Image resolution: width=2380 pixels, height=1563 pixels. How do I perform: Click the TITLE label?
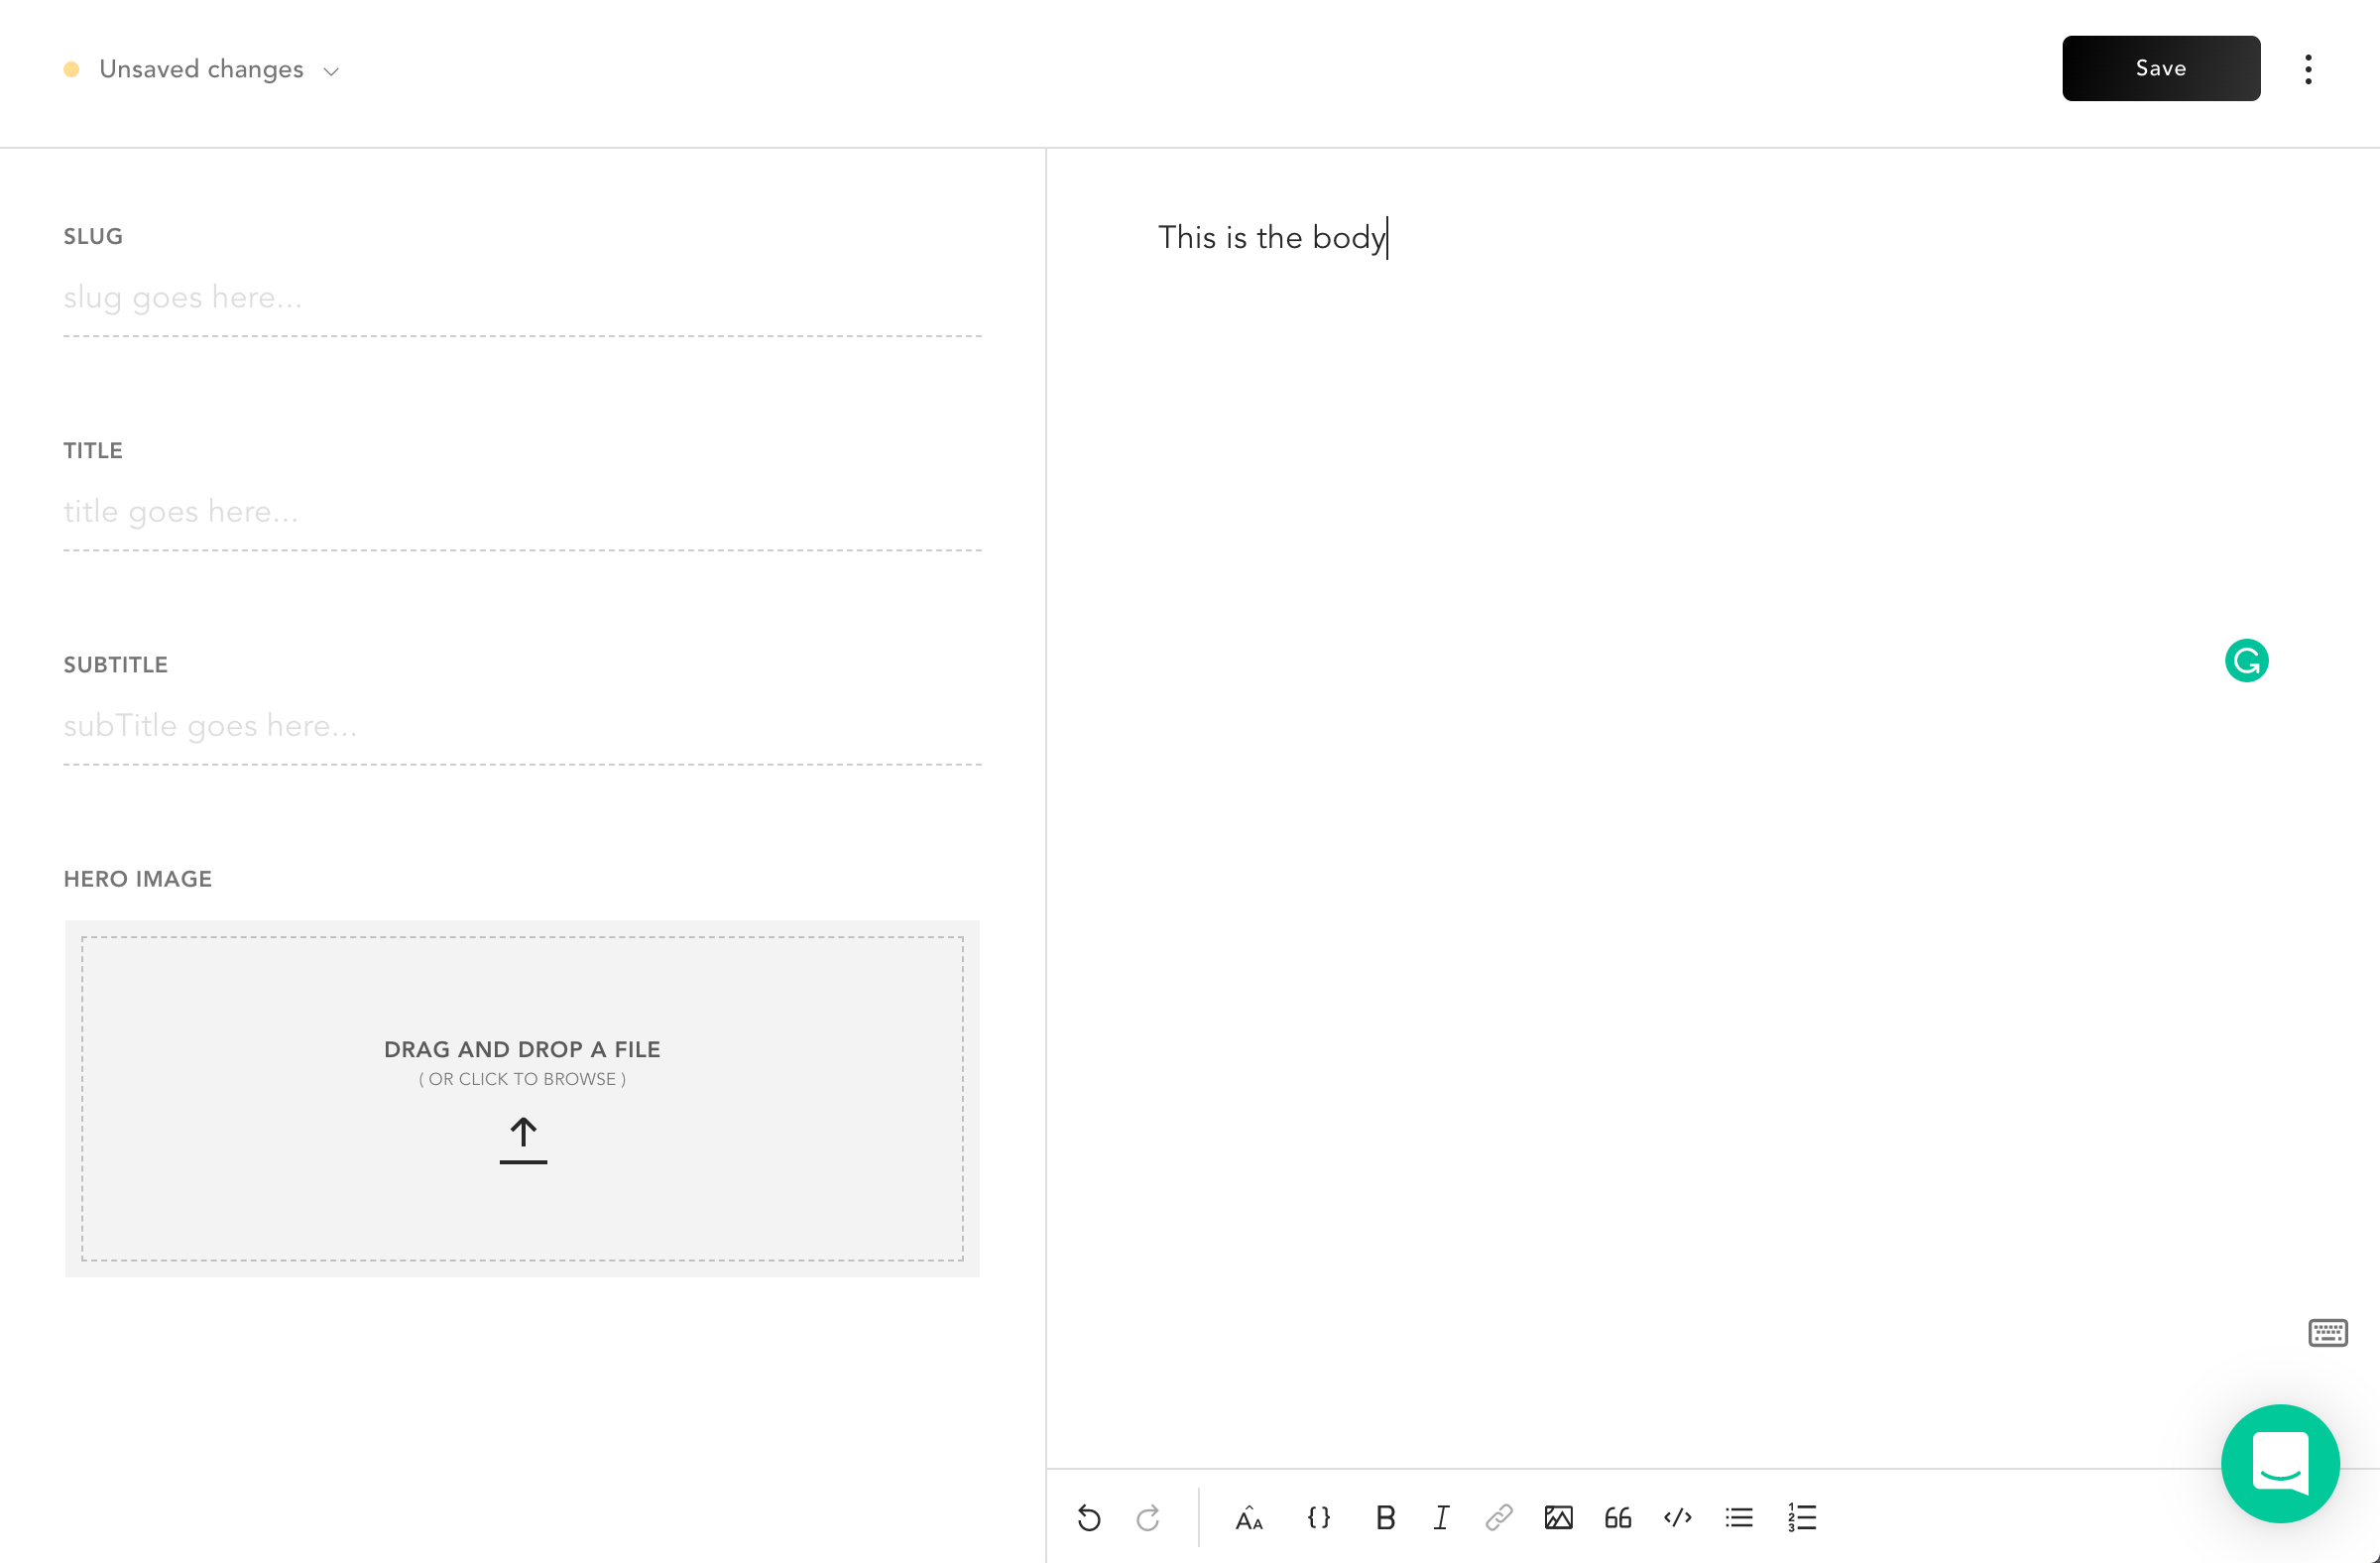93,450
